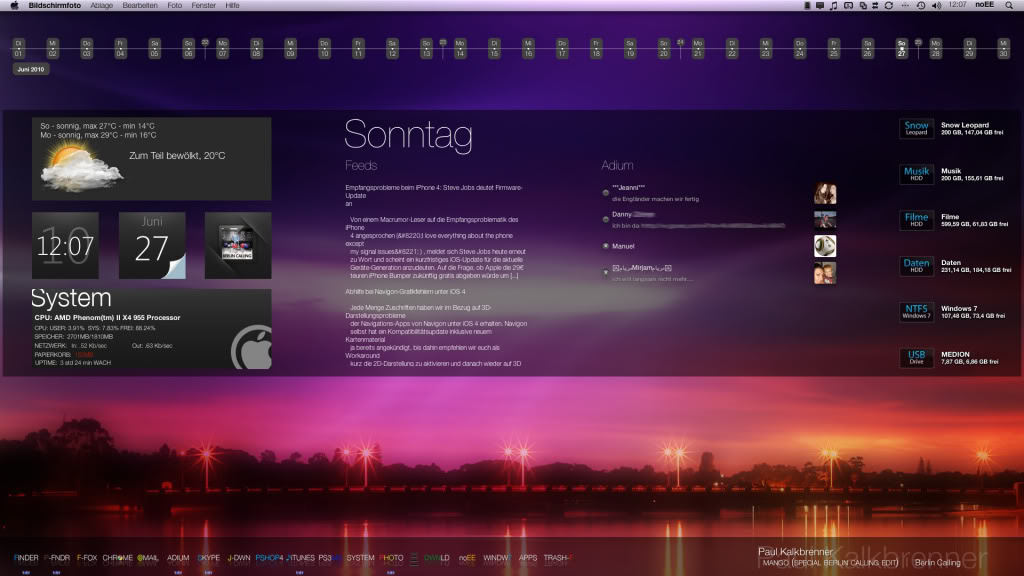Open the Fenster menu

pyautogui.click(x=203, y=5)
